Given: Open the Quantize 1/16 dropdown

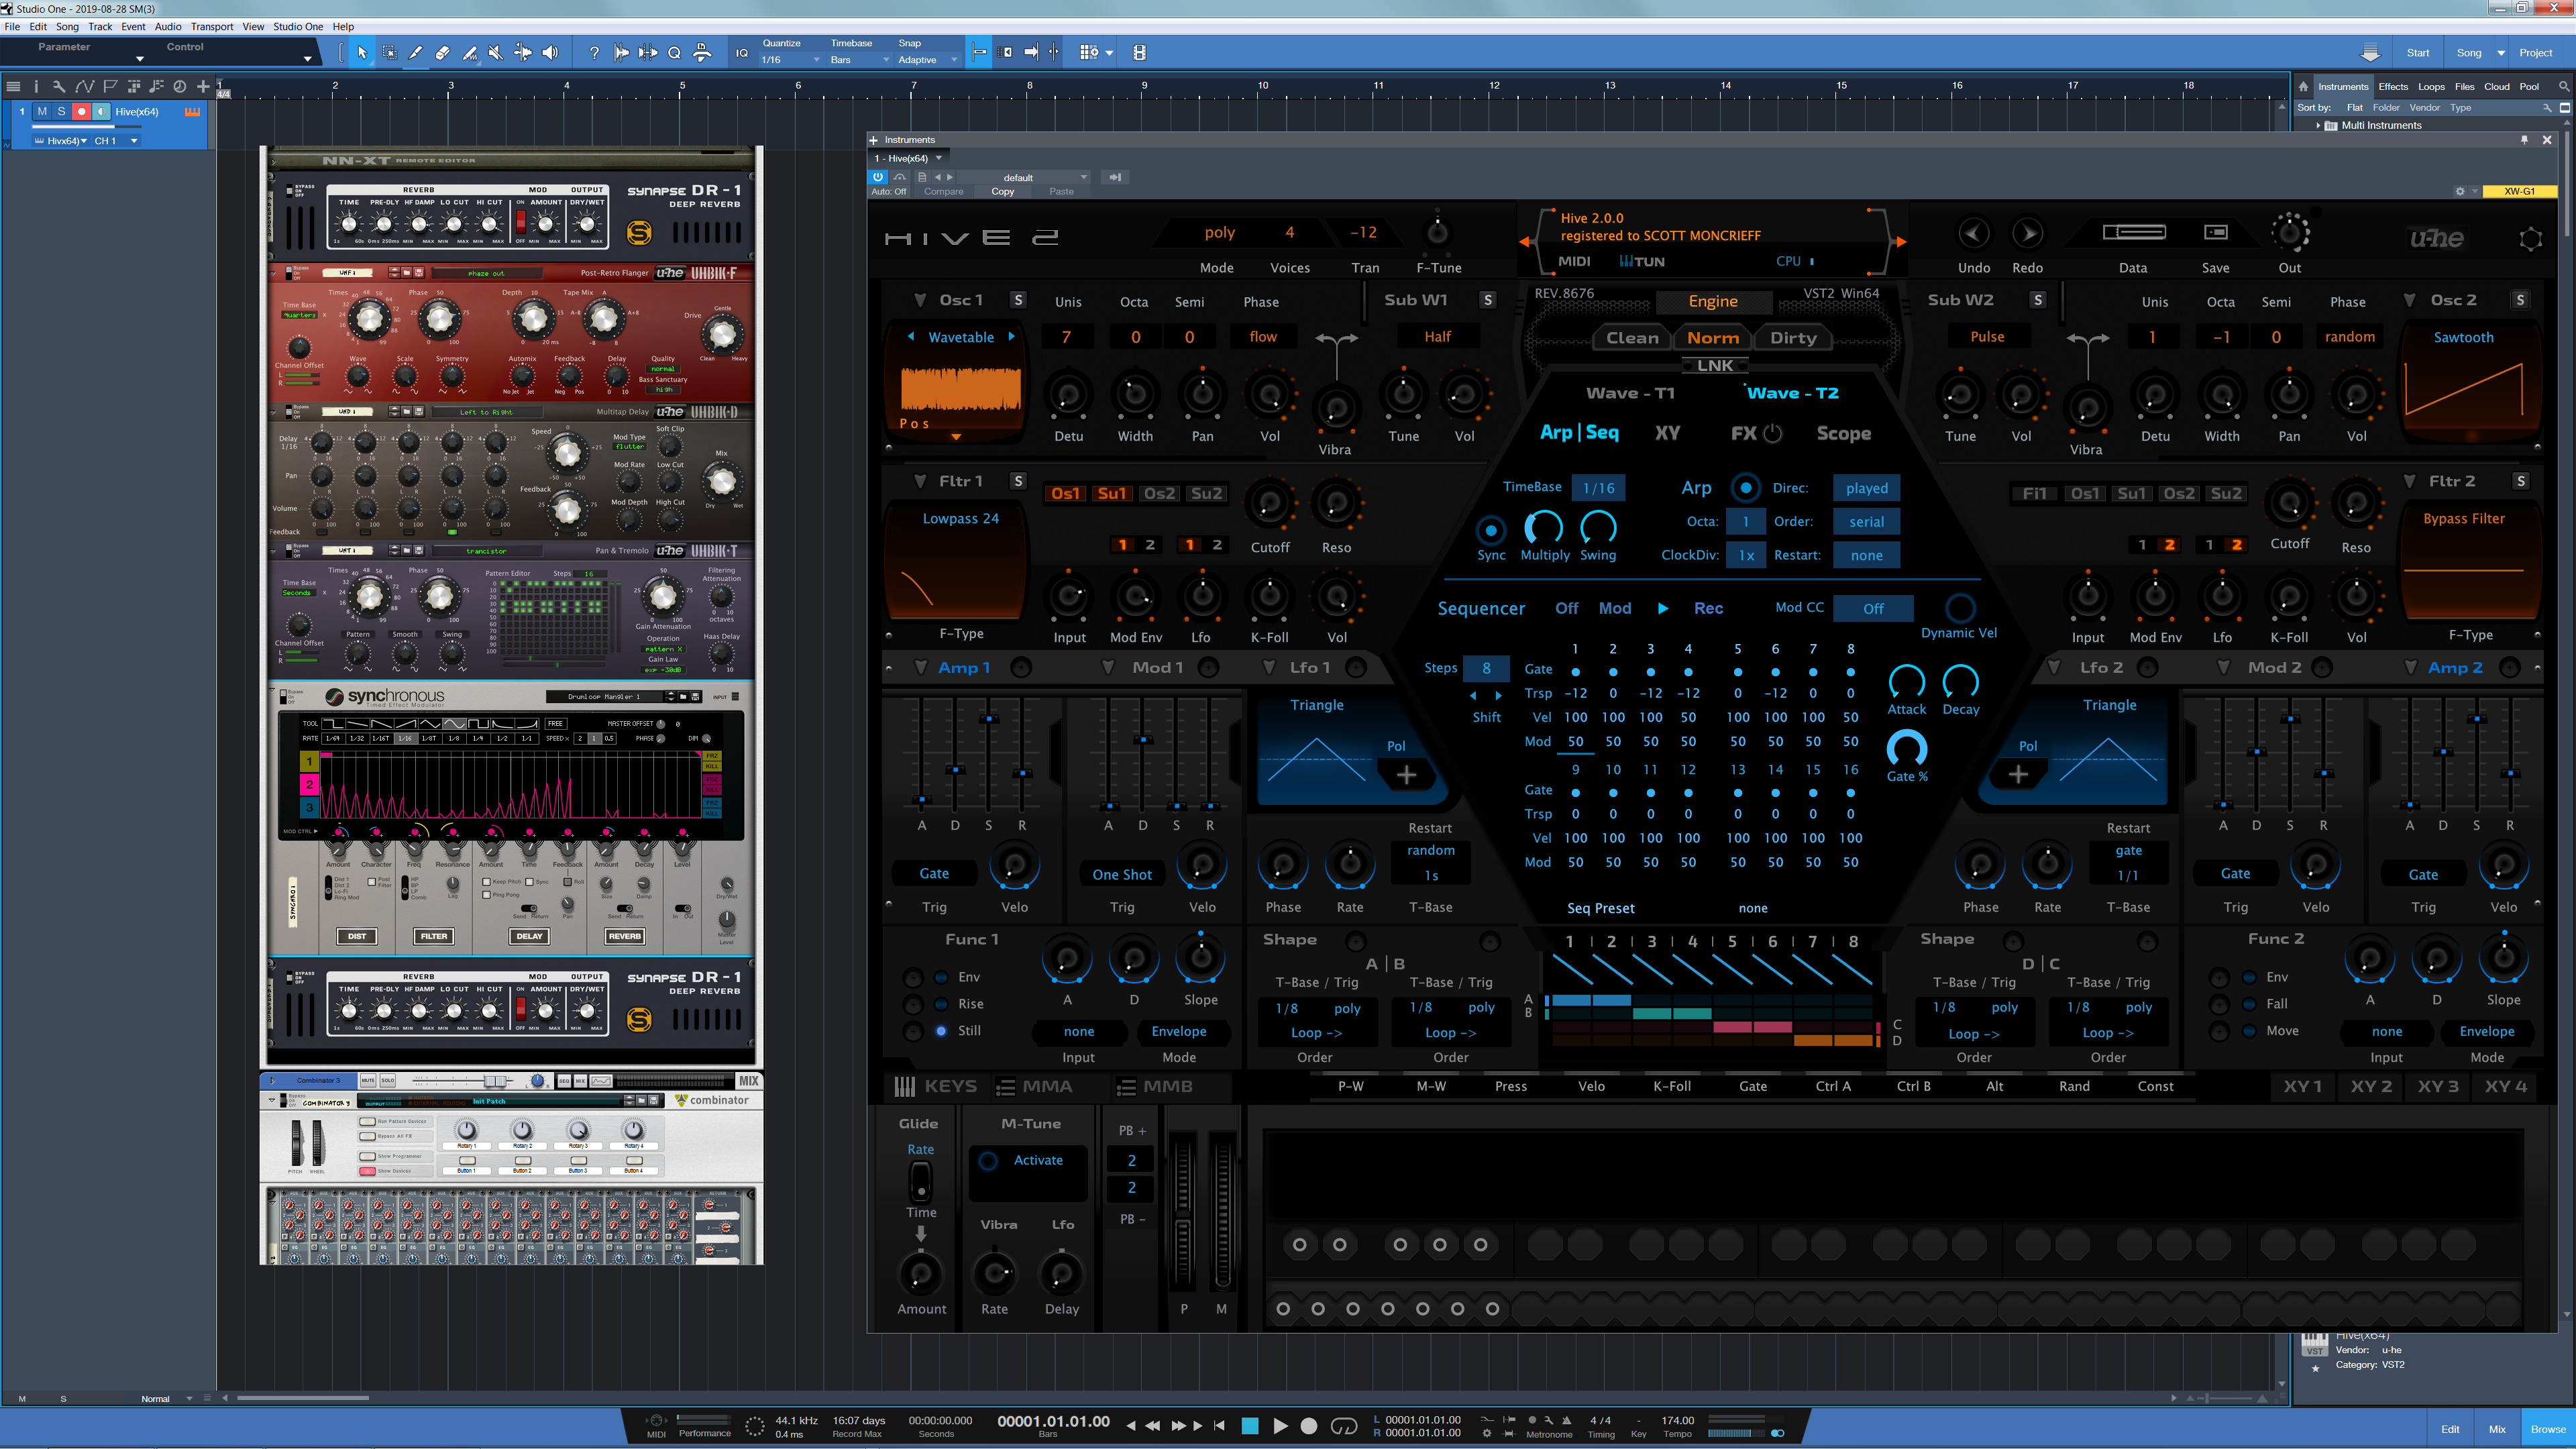Looking at the screenshot, I should [790, 60].
